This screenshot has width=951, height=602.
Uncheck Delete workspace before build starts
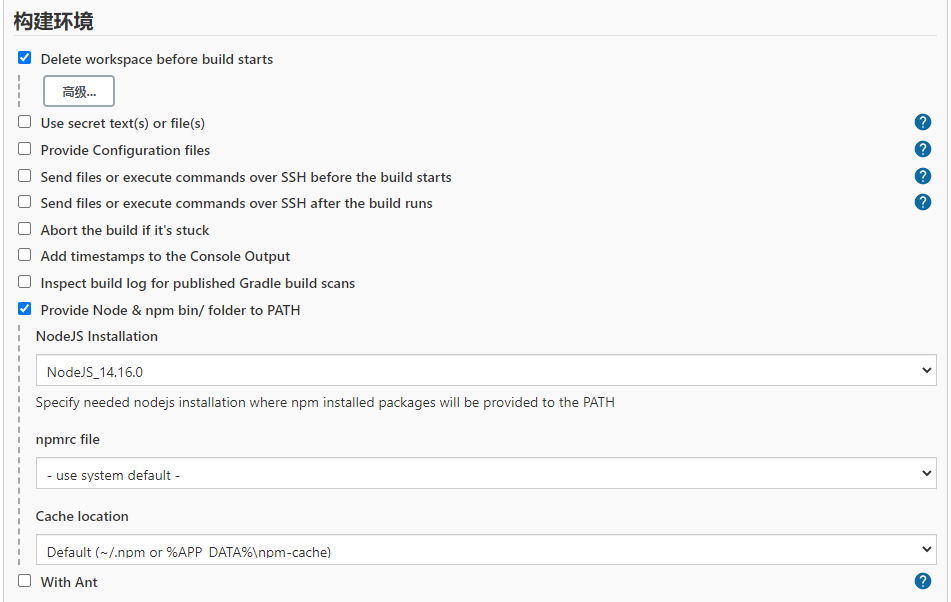click(x=25, y=58)
